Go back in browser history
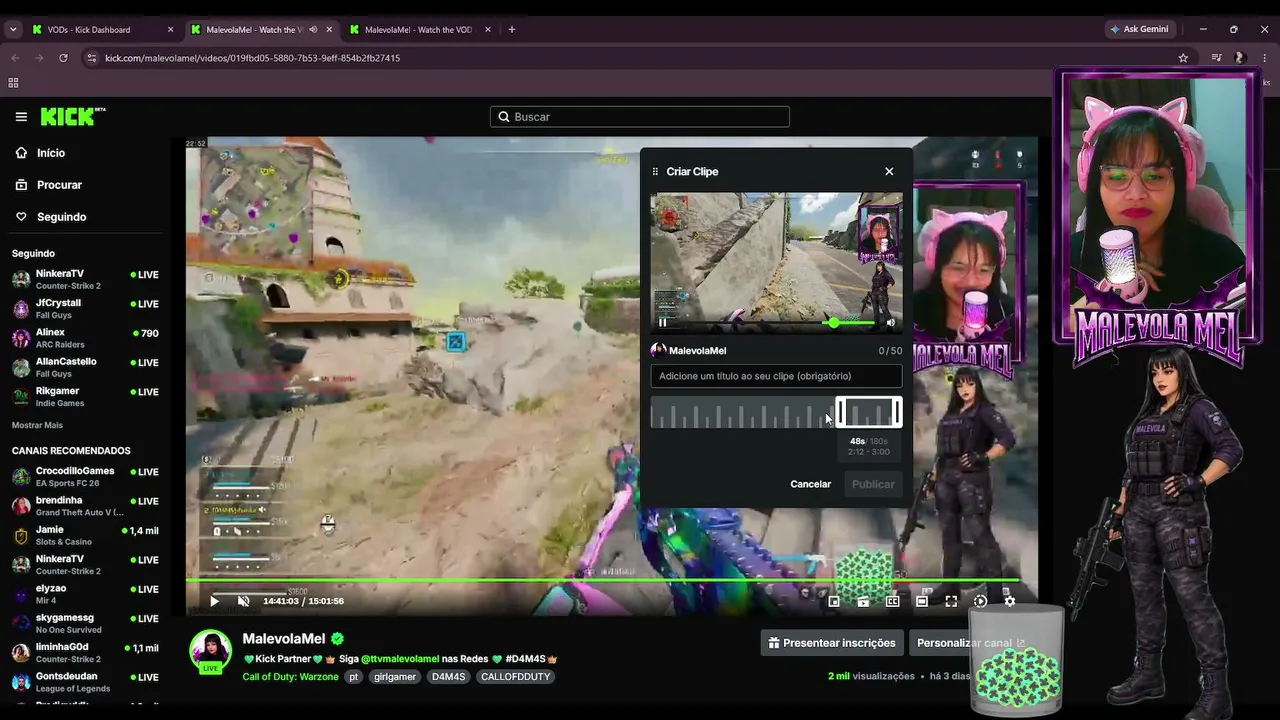 coord(15,58)
